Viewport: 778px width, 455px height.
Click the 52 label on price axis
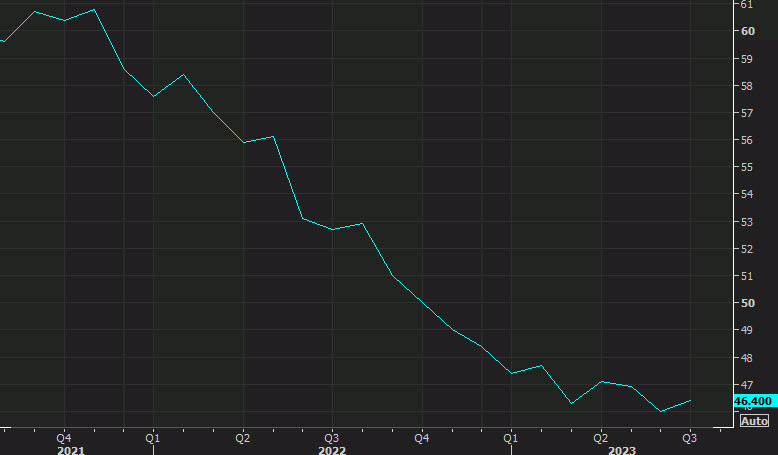pos(747,249)
